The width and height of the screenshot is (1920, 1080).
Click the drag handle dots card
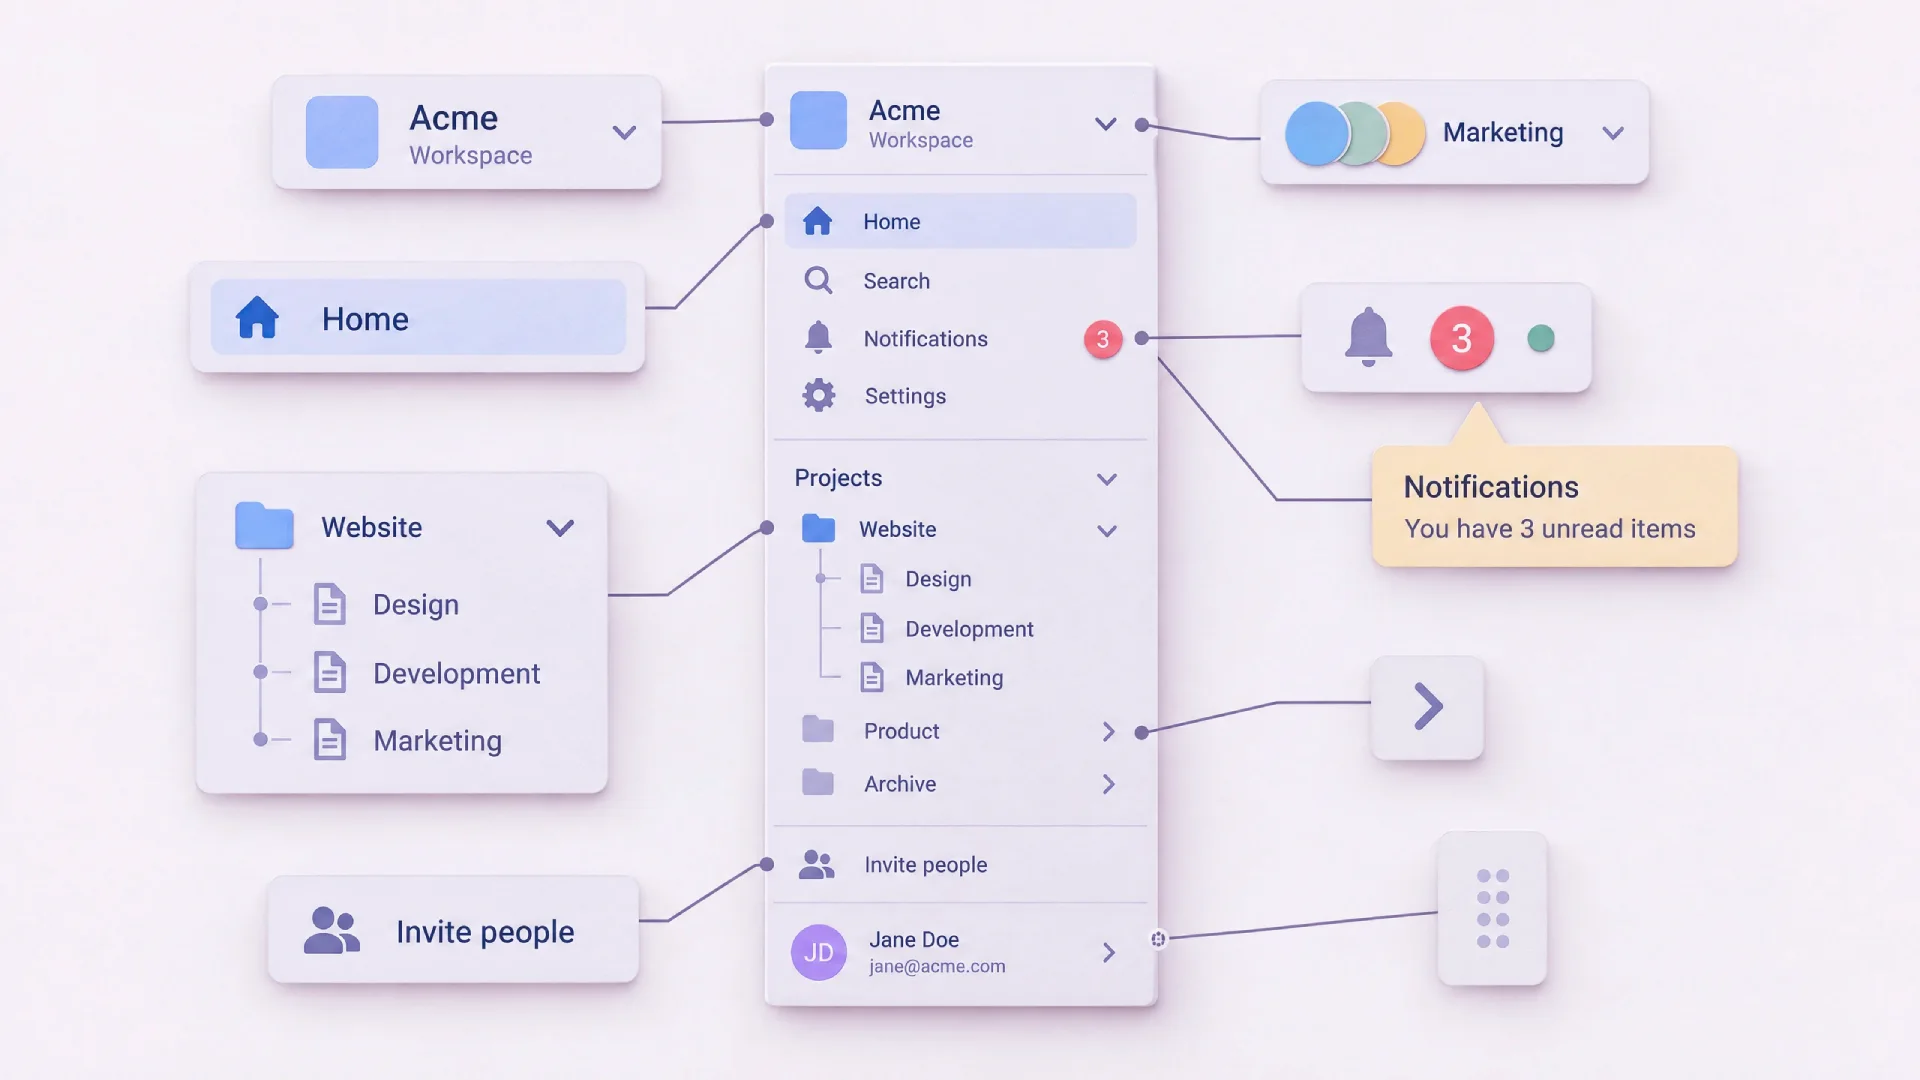pyautogui.click(x=1492, y=908)
